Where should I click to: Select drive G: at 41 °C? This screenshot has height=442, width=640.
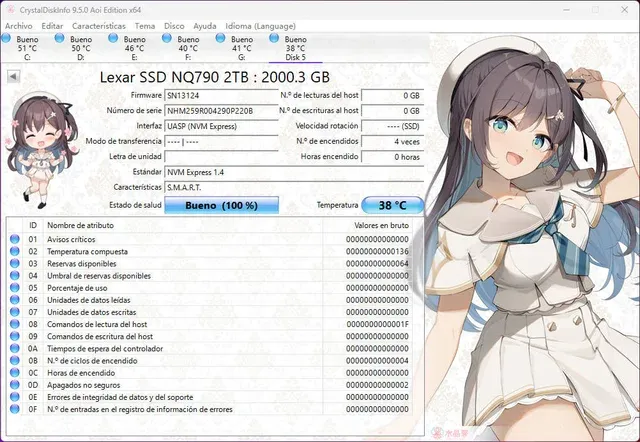tap(242, 48)
